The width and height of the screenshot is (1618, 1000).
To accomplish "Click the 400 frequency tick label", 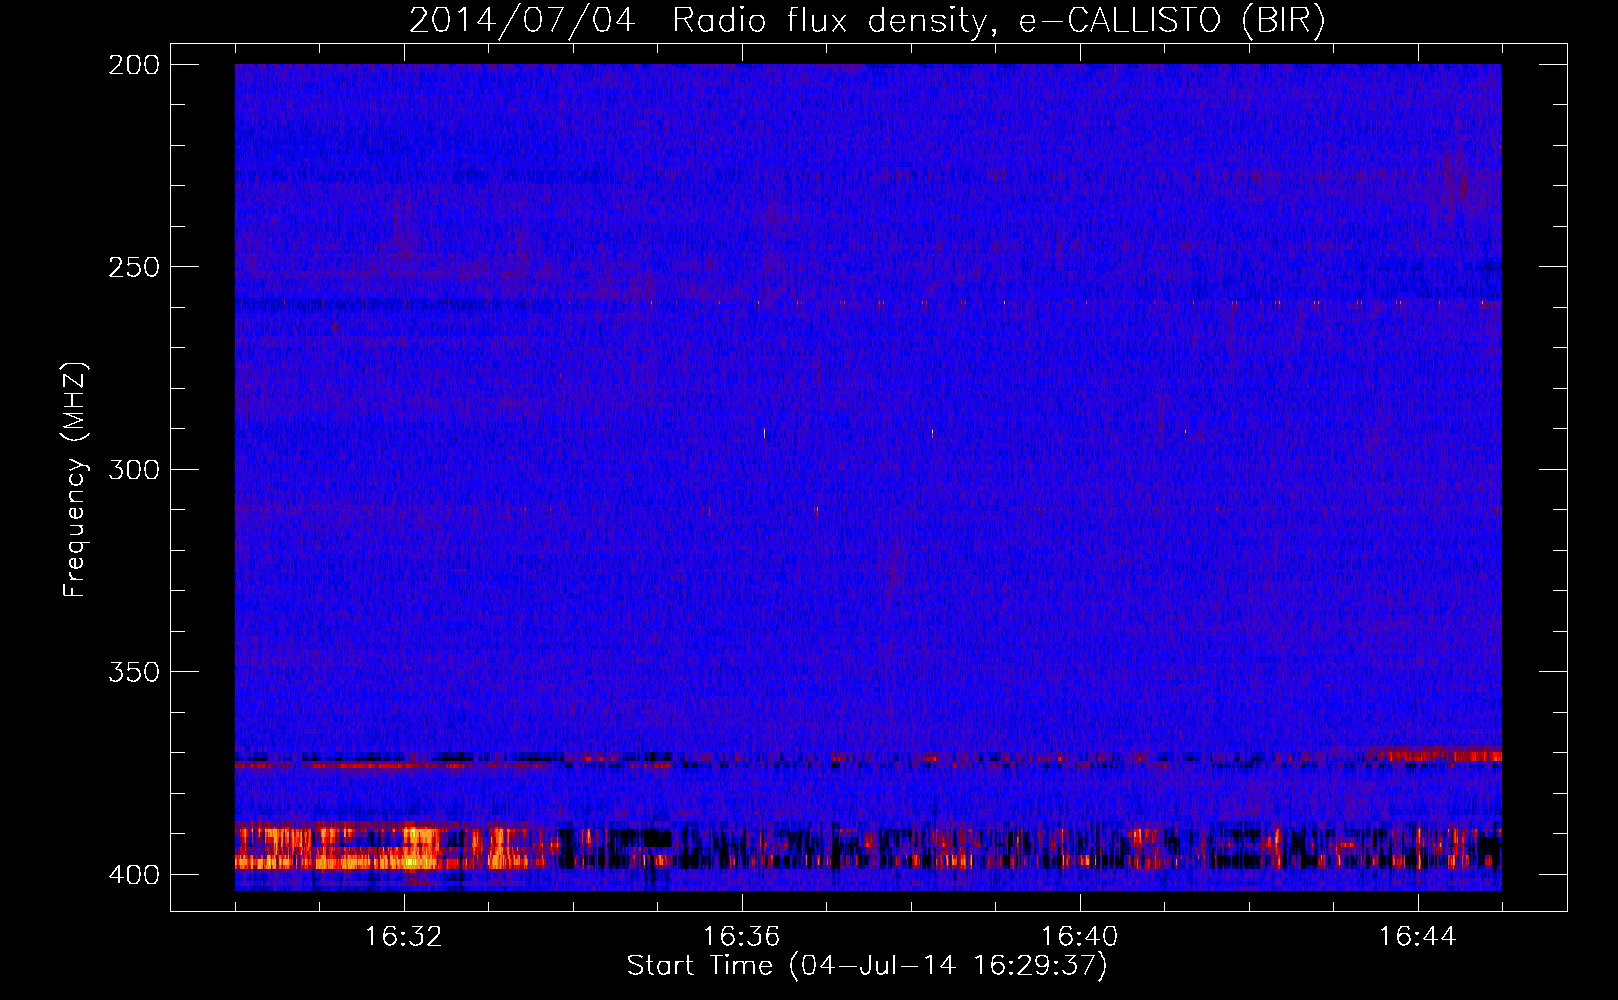I will pyautogui.click(x=134, y=874).
